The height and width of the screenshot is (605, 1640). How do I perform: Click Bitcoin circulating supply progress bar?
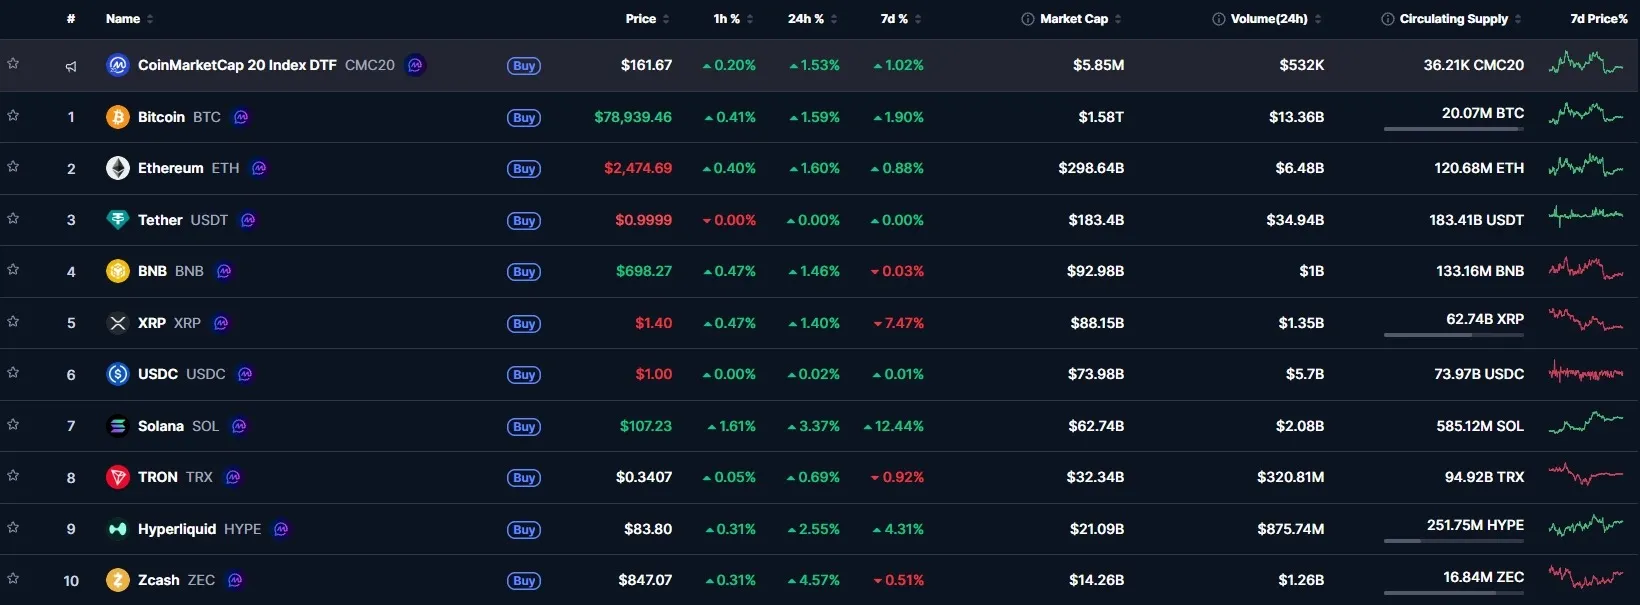coord(1454,129)
